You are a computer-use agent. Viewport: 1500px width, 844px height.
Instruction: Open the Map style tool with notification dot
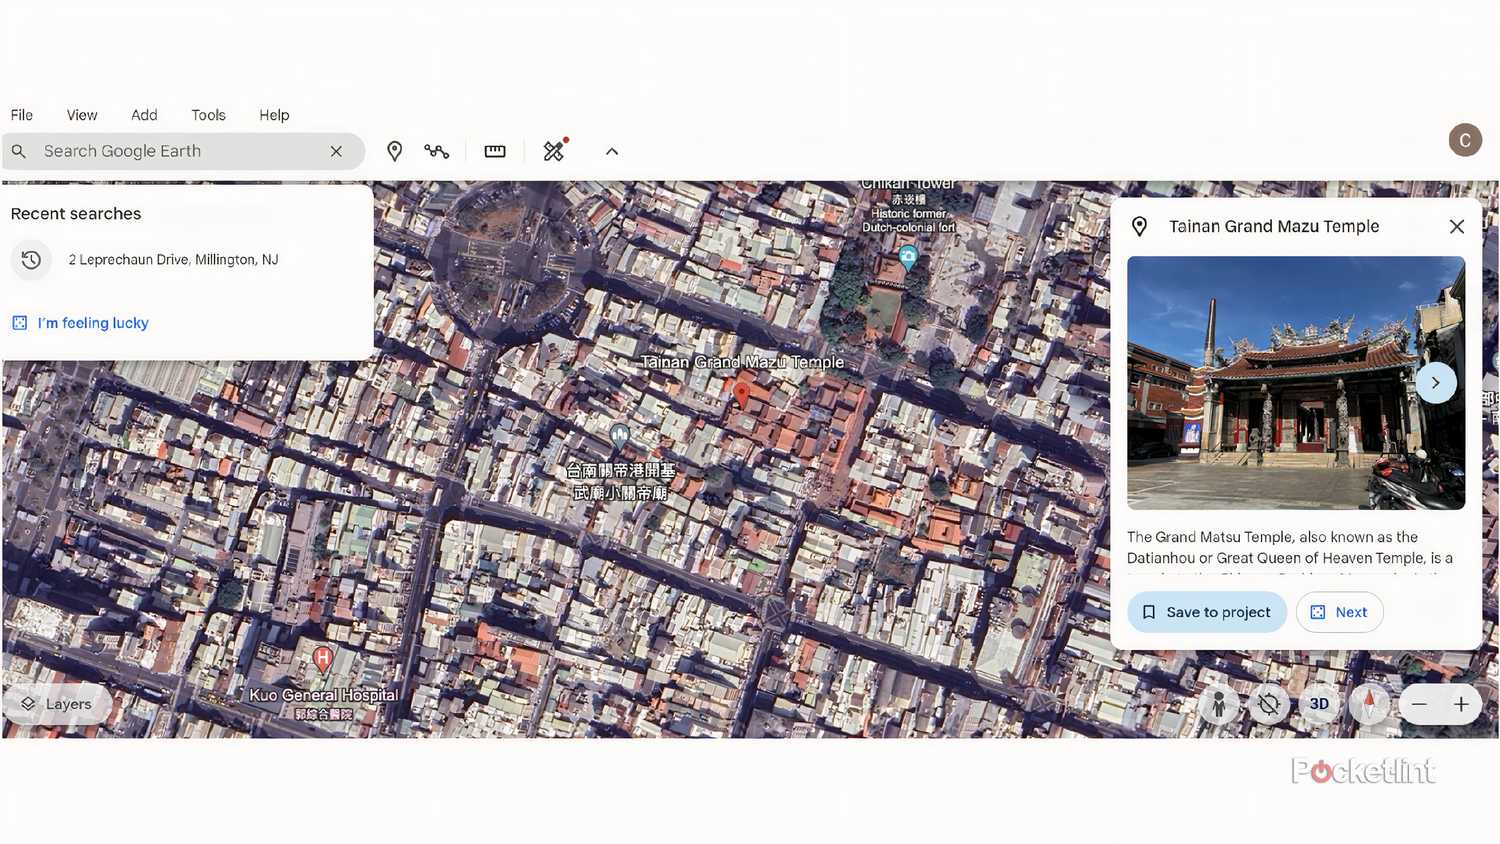554,150
